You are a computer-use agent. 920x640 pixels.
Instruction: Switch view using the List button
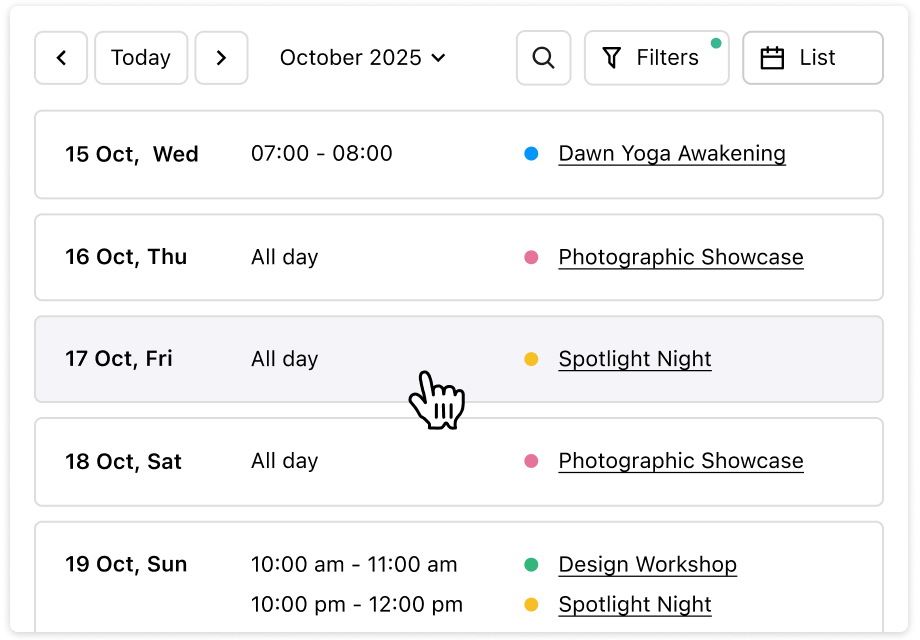812,58
